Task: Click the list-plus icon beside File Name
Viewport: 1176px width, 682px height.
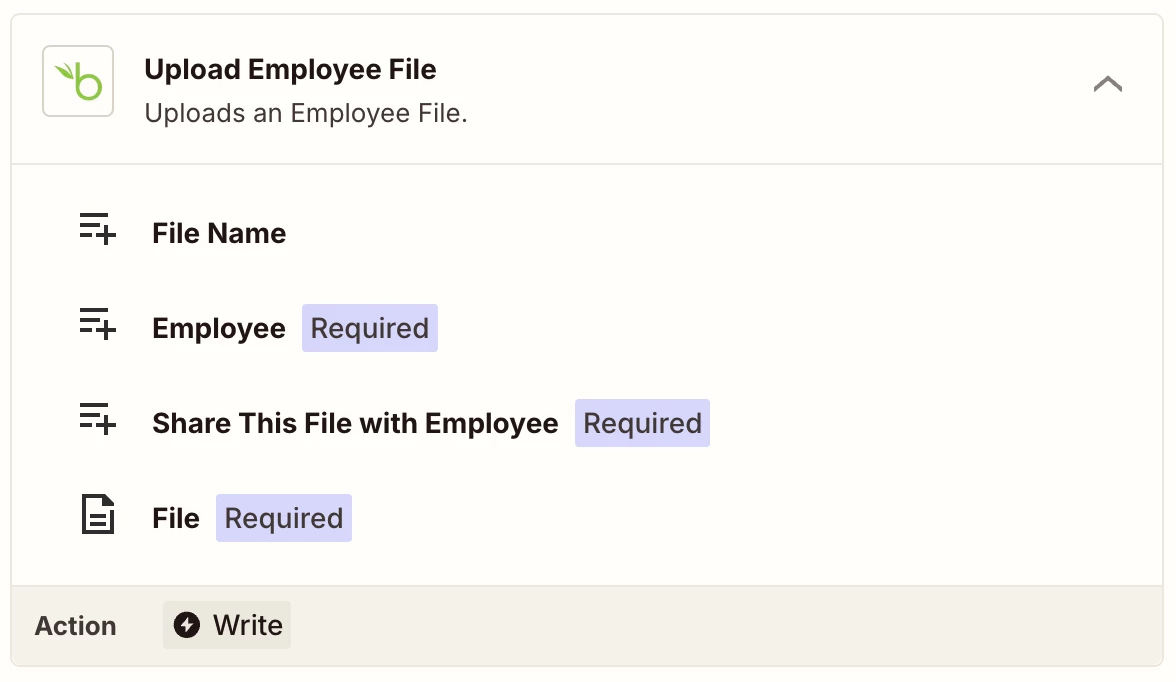Action: click(x=97, y=232)
